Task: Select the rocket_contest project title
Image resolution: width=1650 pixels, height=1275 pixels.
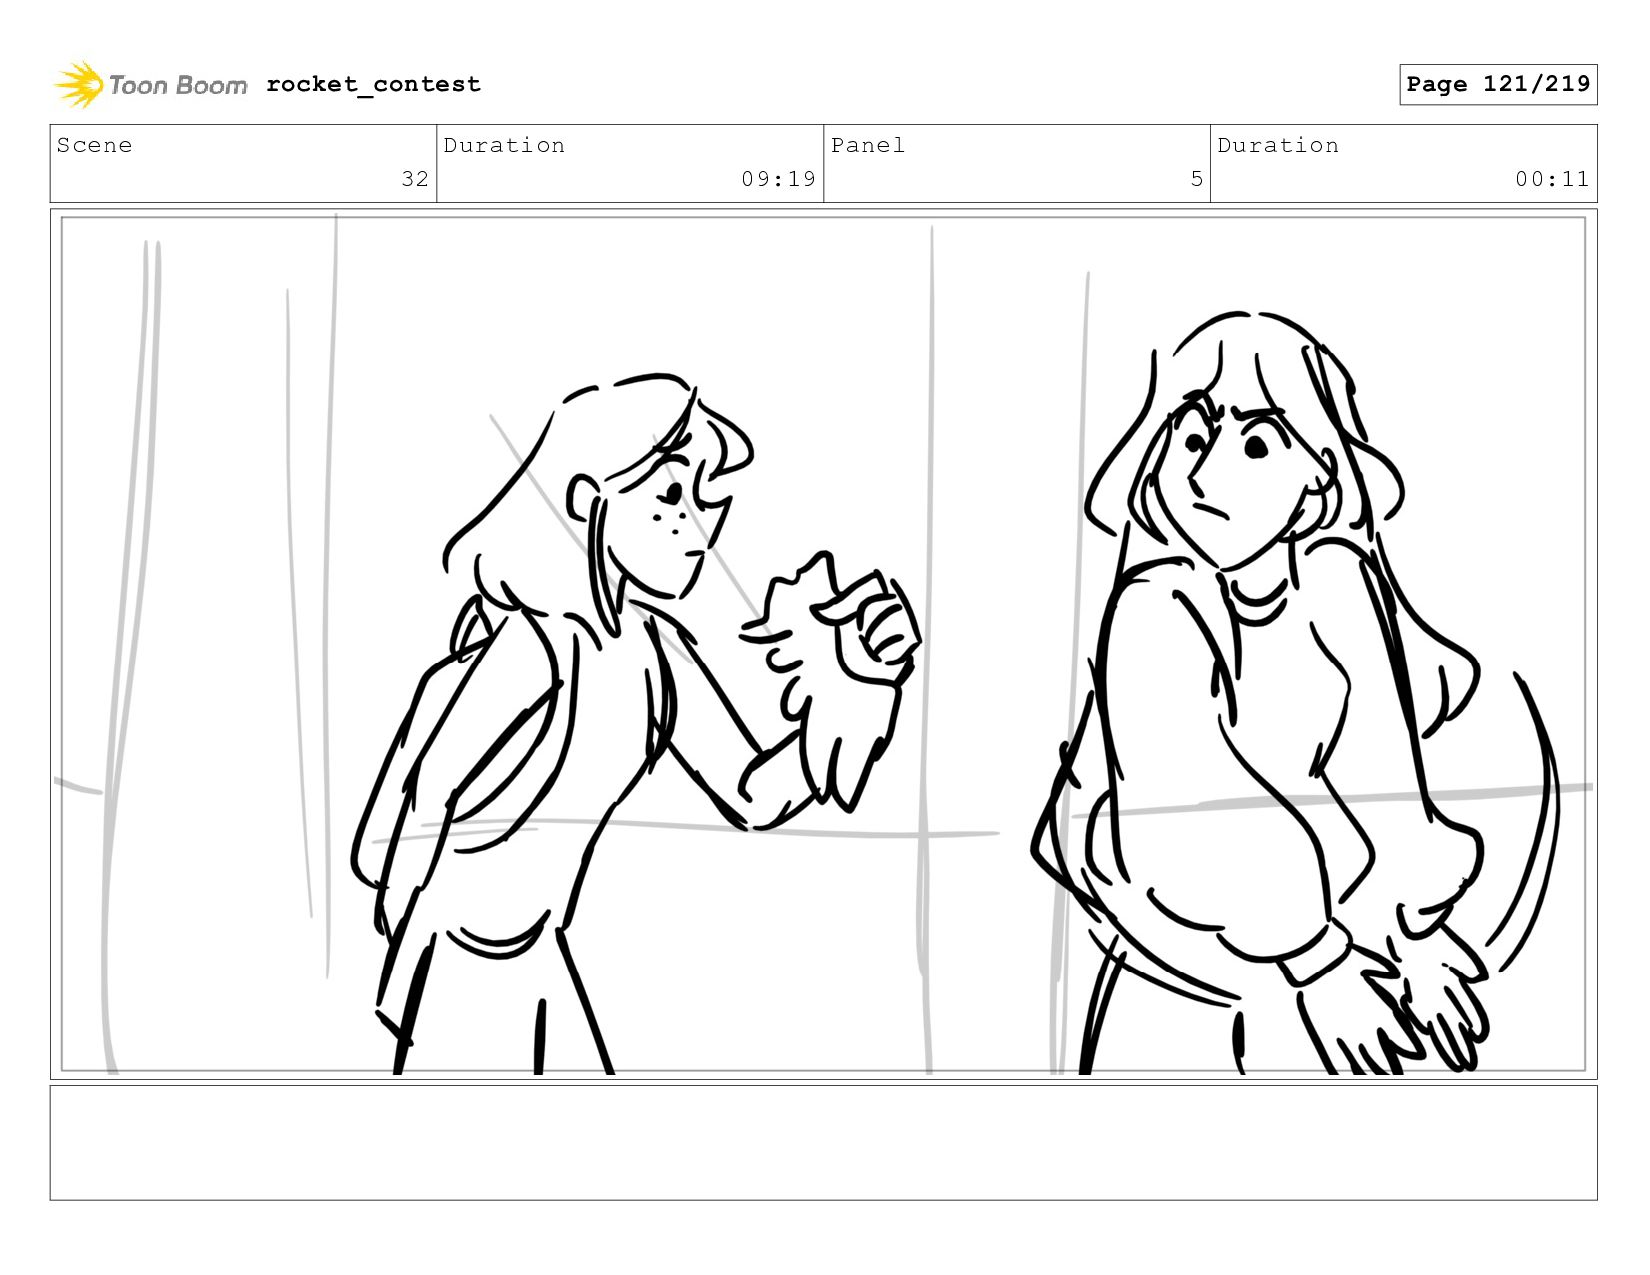Action: pyautogui.click(x=373, y=85)
